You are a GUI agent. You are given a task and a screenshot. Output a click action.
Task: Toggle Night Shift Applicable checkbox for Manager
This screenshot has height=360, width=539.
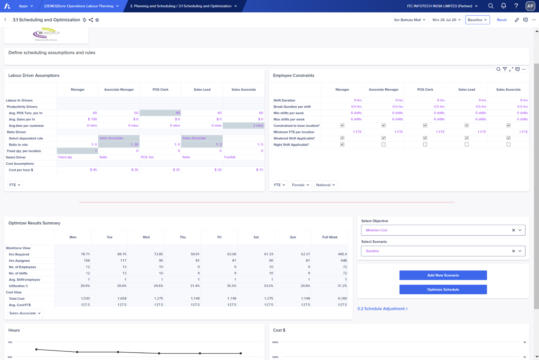tap(342, 144)
